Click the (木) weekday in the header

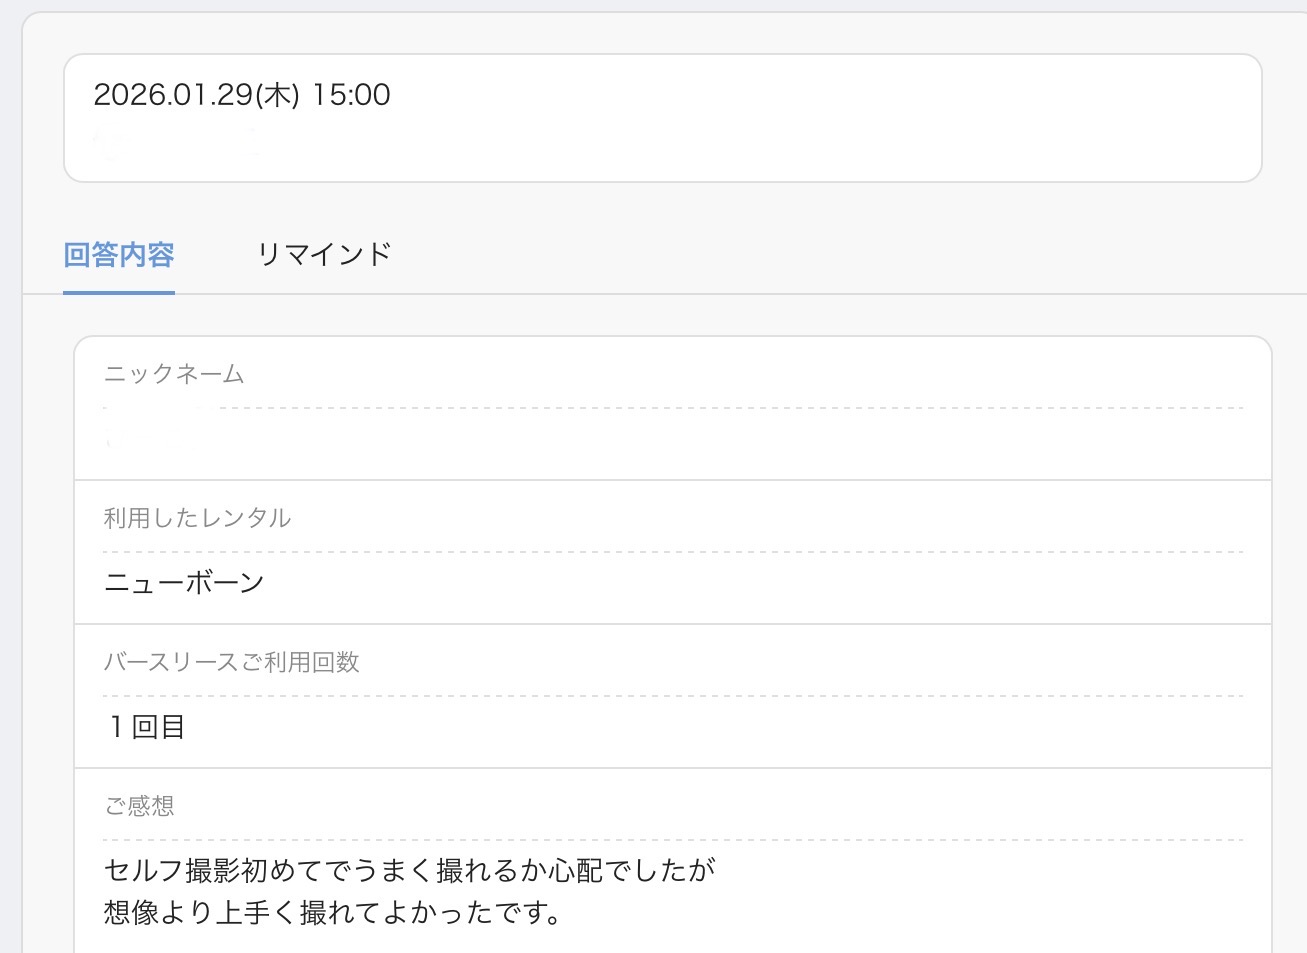click(x=278, y=95)
